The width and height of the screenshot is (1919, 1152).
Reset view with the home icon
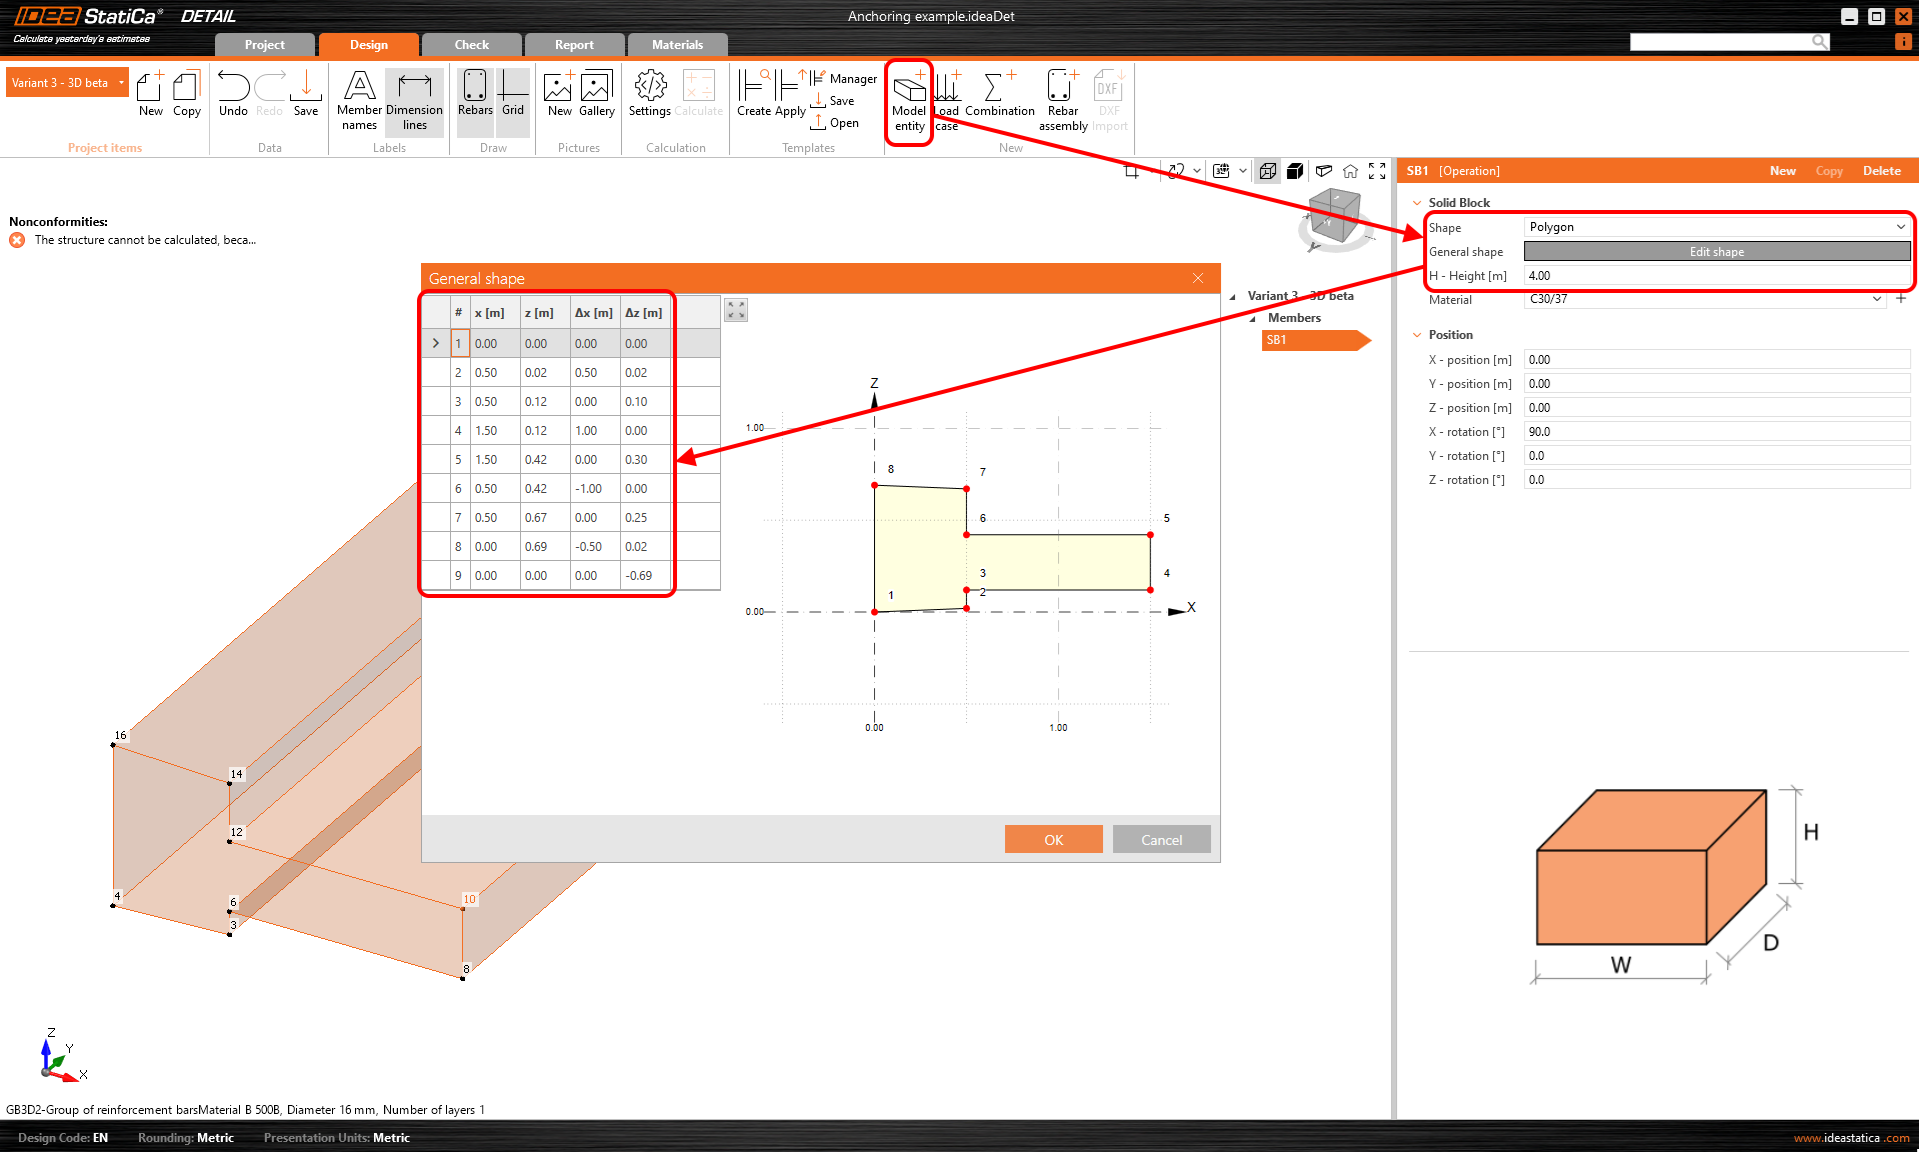[1350, 171]
